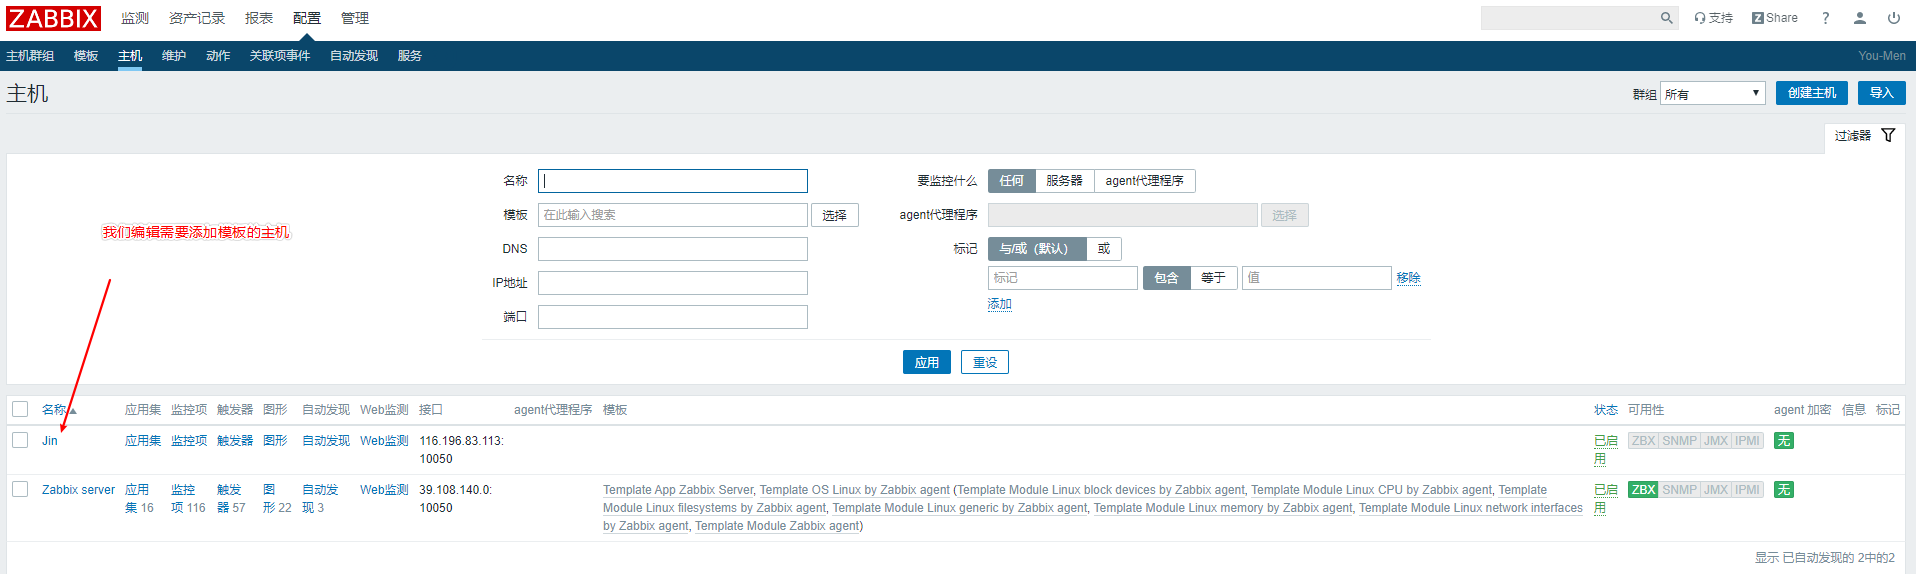Open the help question mark
Screen dimensions: 1916x574
point(1825,18)
